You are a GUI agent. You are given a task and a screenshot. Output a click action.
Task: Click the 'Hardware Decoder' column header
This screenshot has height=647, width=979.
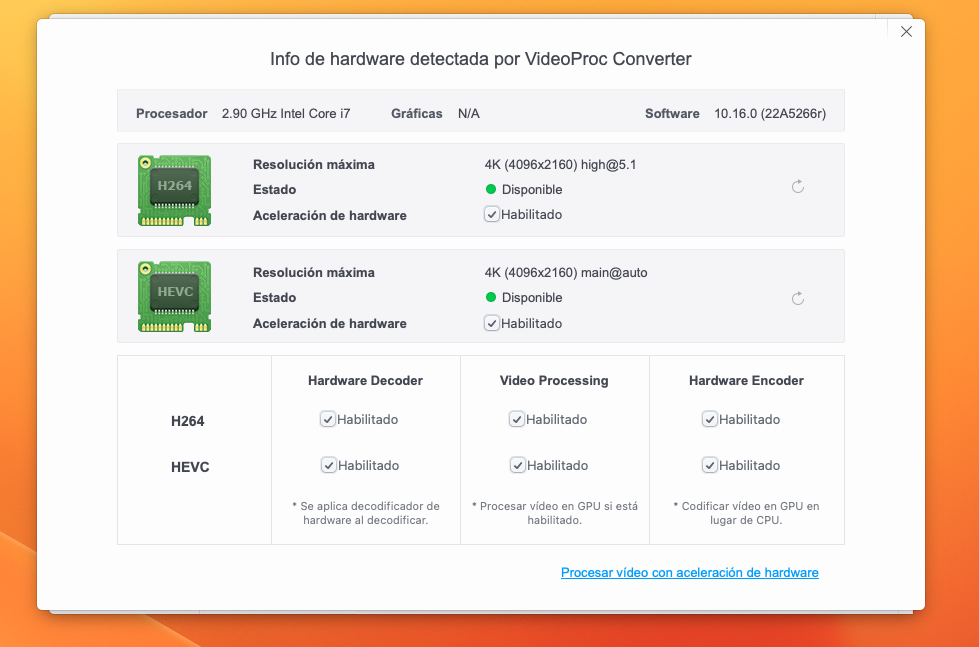tap(365, 380)
